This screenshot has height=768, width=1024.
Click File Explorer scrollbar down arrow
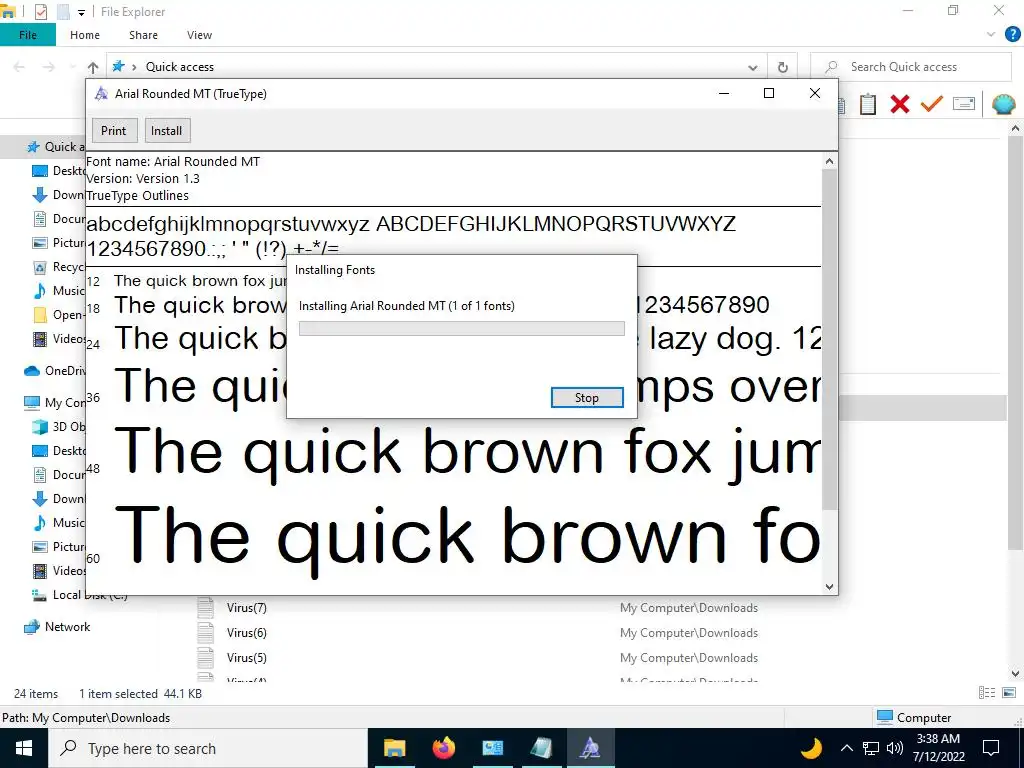(x=1015, y=673)
